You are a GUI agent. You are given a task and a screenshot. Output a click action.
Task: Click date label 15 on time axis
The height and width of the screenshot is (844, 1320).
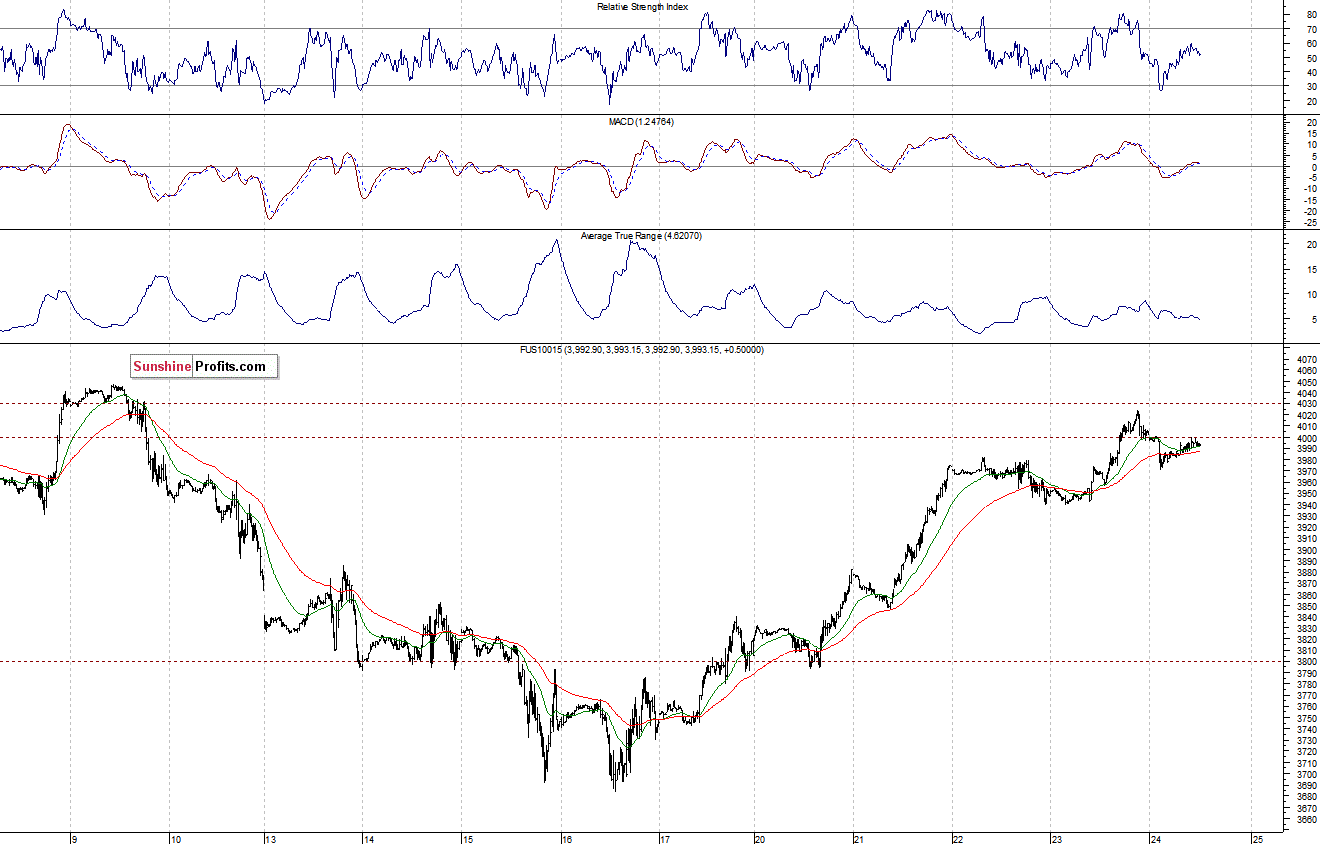point(466,838)
